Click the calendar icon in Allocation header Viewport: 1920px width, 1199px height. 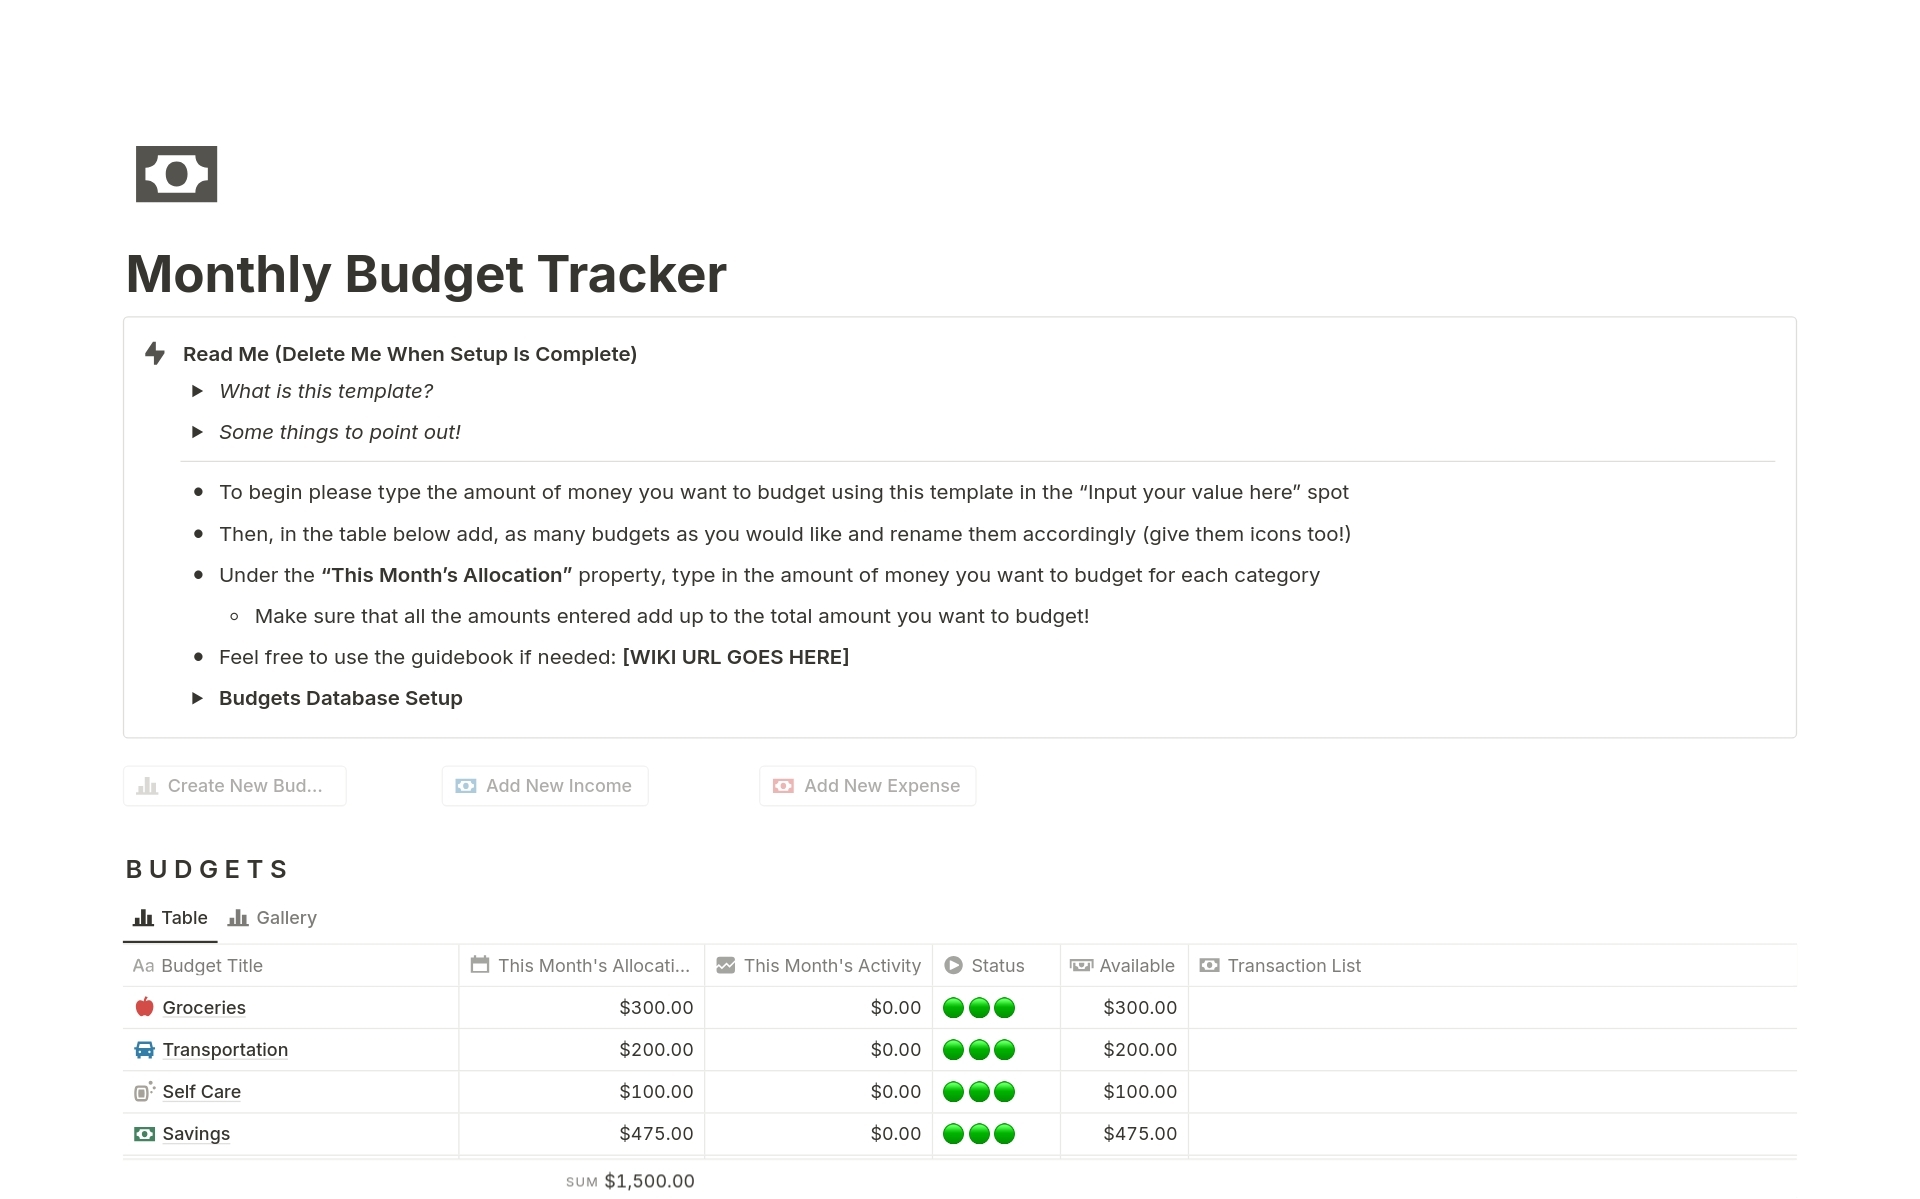480,965
